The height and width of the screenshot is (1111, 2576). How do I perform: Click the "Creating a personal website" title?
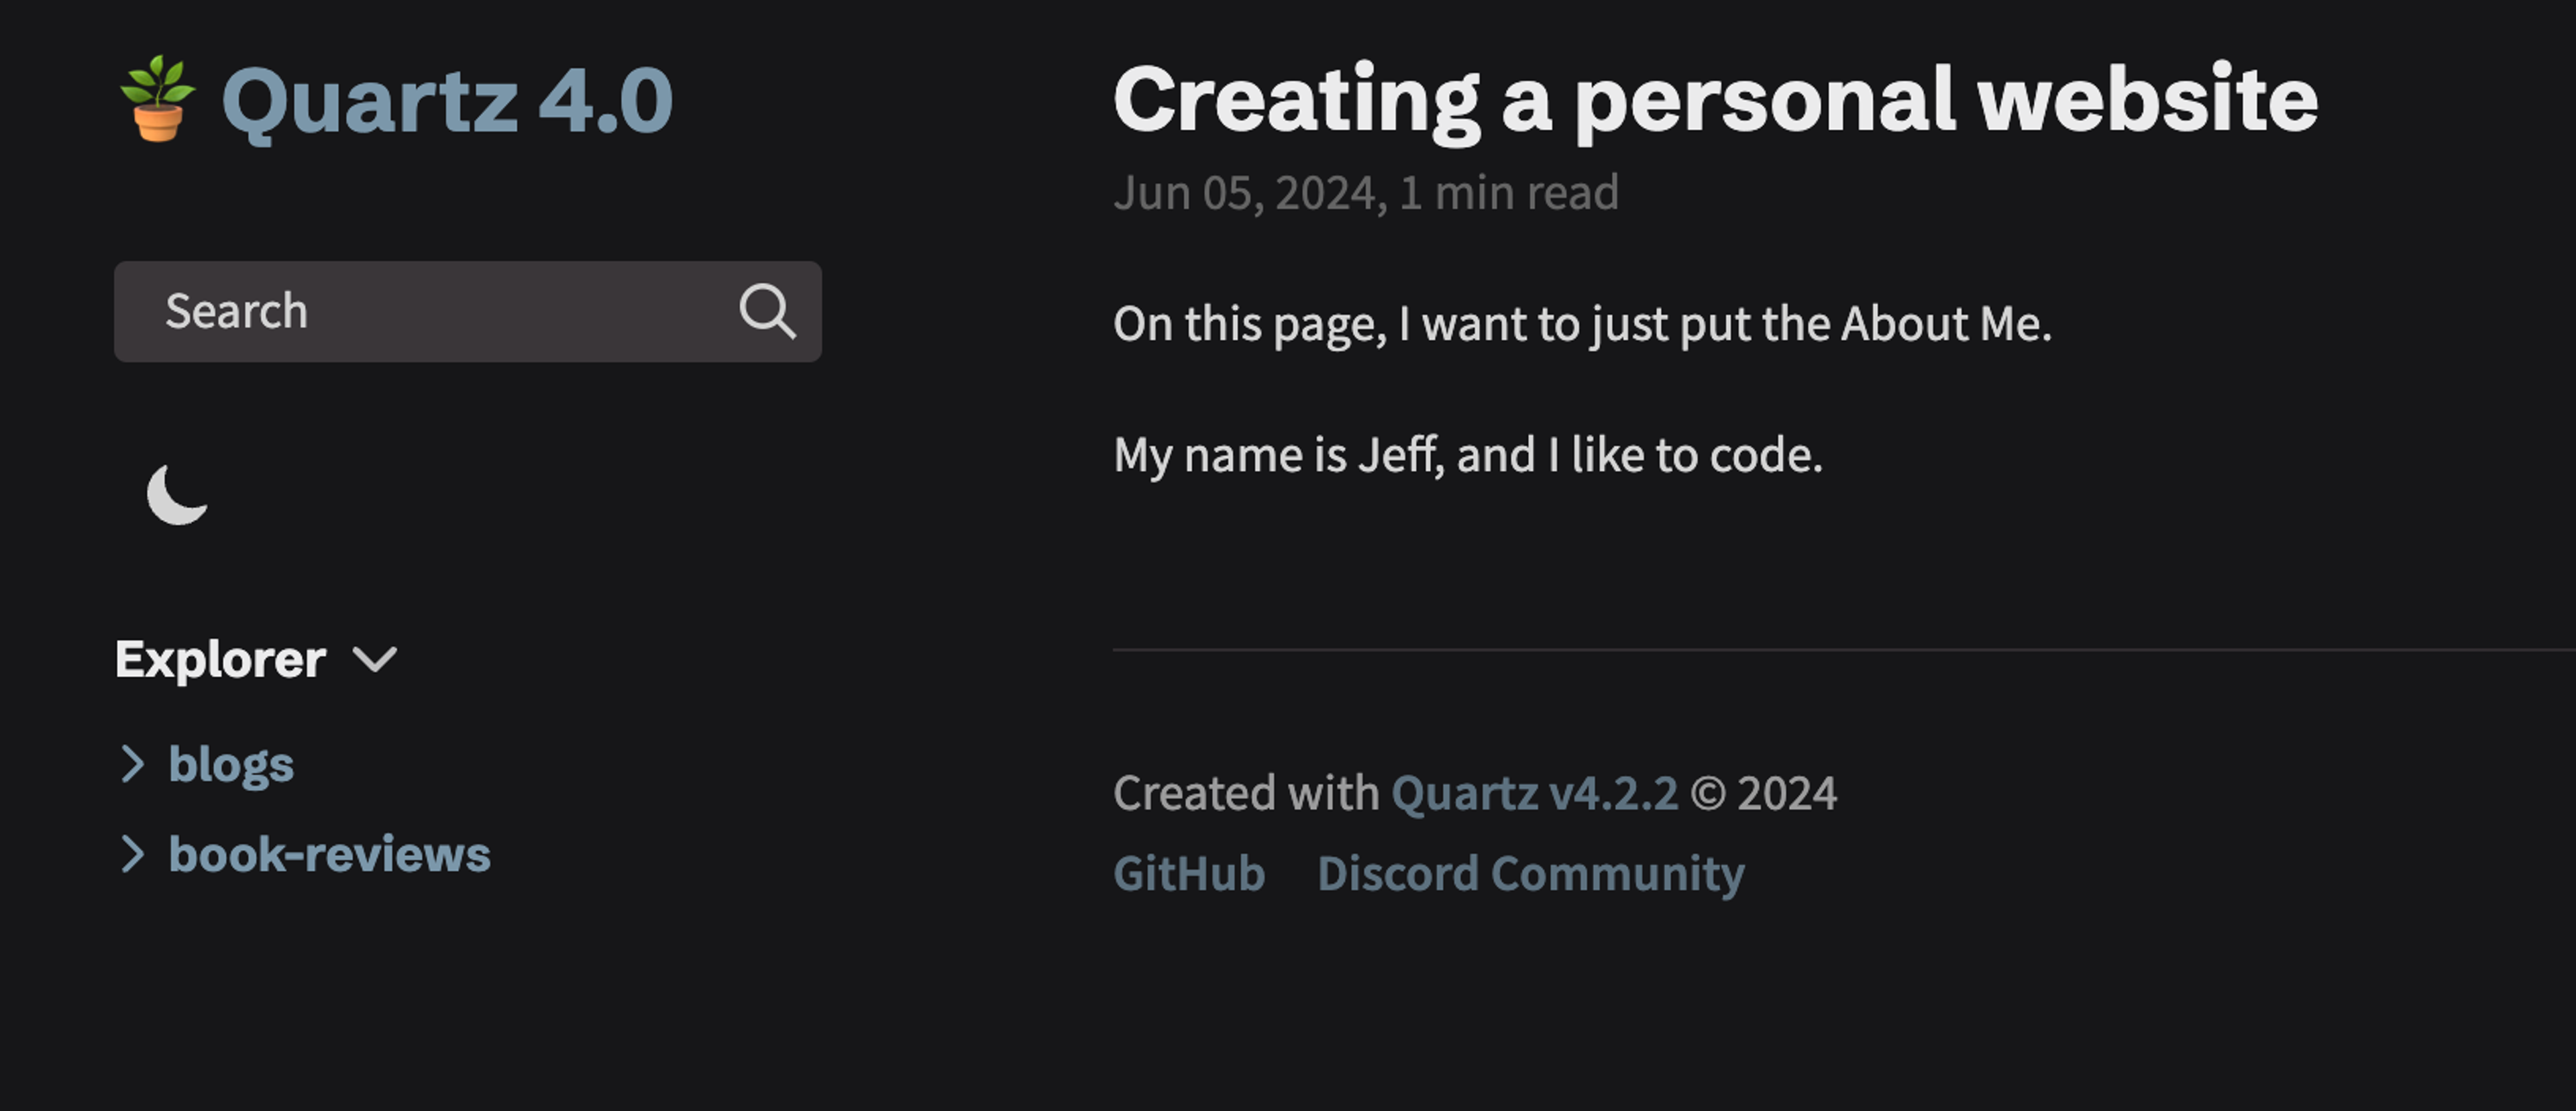(1714, 99)
